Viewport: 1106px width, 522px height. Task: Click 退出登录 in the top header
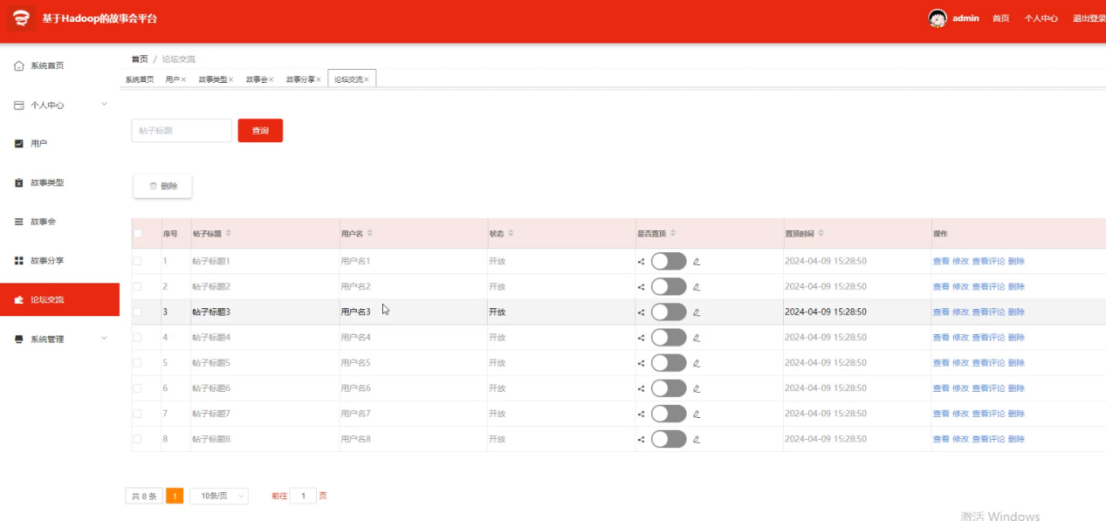[1089, 19]
